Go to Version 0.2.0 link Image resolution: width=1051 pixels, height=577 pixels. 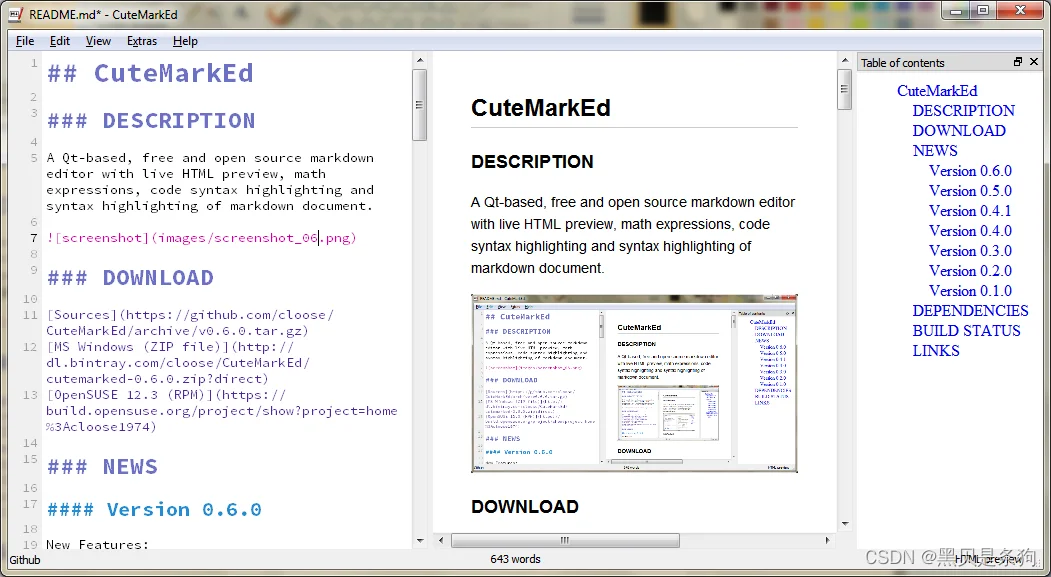pos(970,271)
